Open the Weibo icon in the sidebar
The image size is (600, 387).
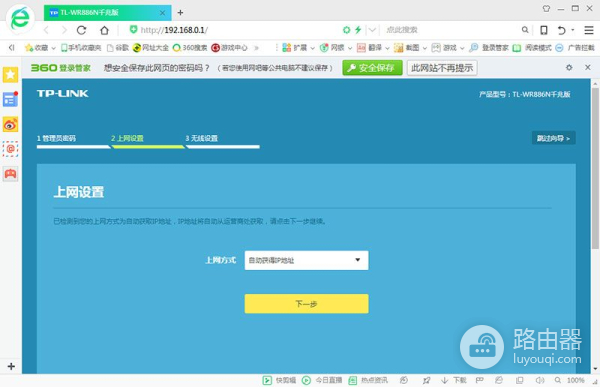(x=10, y=124)
